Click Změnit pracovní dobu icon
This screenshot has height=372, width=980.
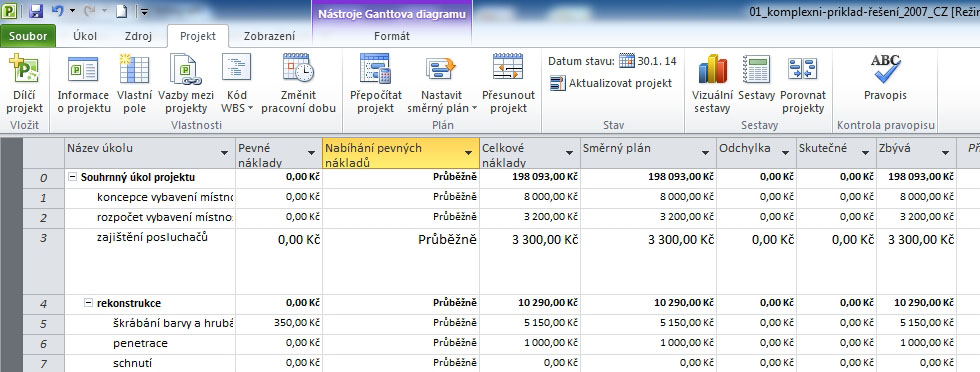pyautogui.click(x=298, y=68)
